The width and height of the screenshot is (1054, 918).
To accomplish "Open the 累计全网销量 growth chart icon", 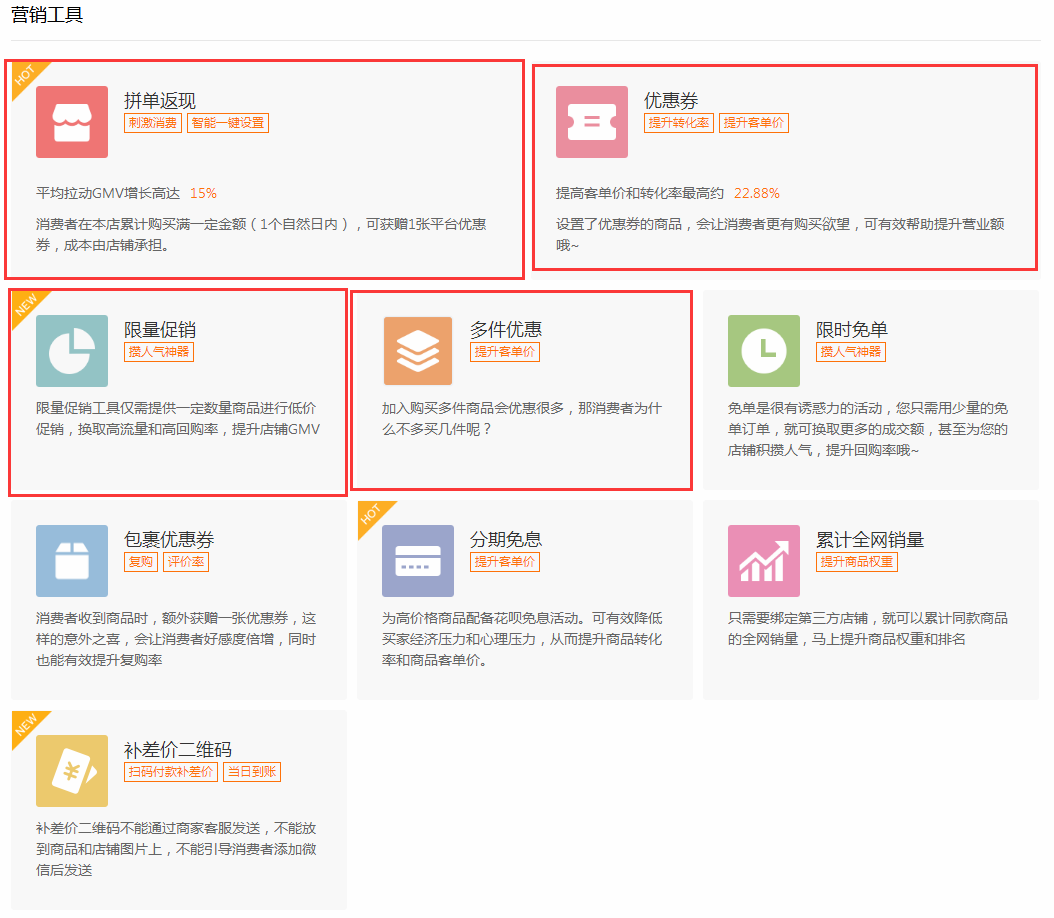I will pyautogui.click(x=764, y=560).
